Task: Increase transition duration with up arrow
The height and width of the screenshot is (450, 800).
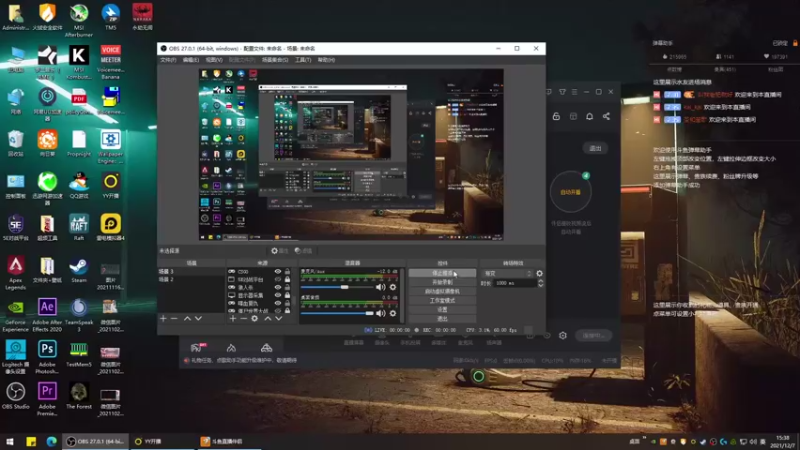Action: (x=540, y=281)
